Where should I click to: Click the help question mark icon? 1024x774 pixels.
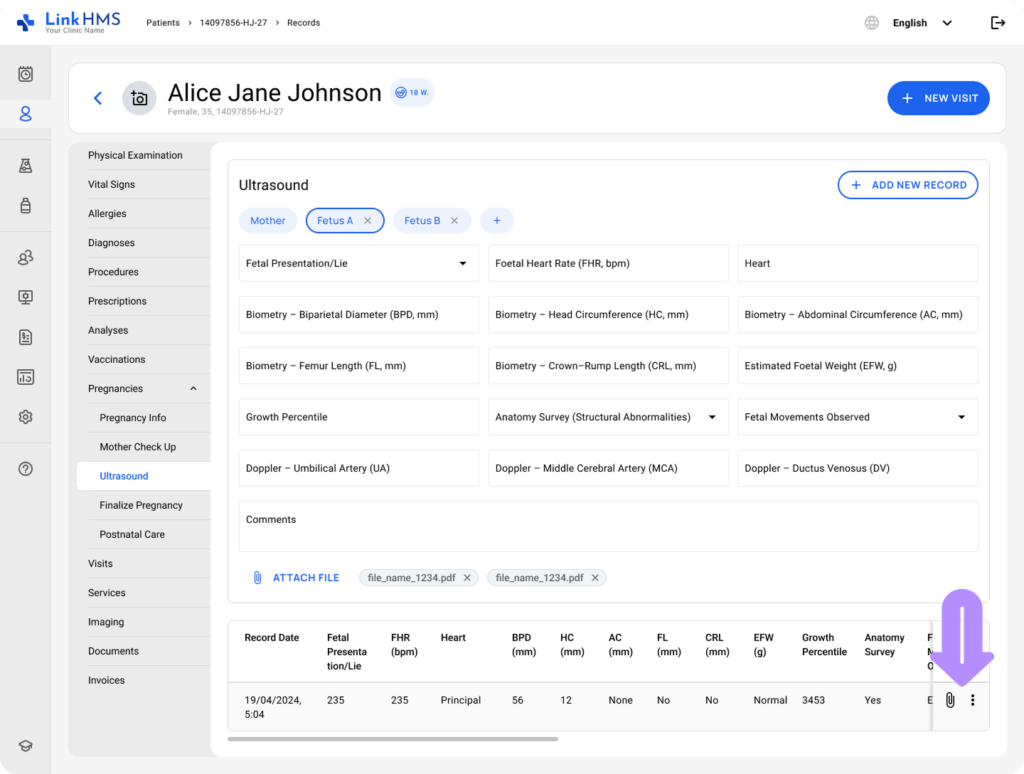click(26, 469)
